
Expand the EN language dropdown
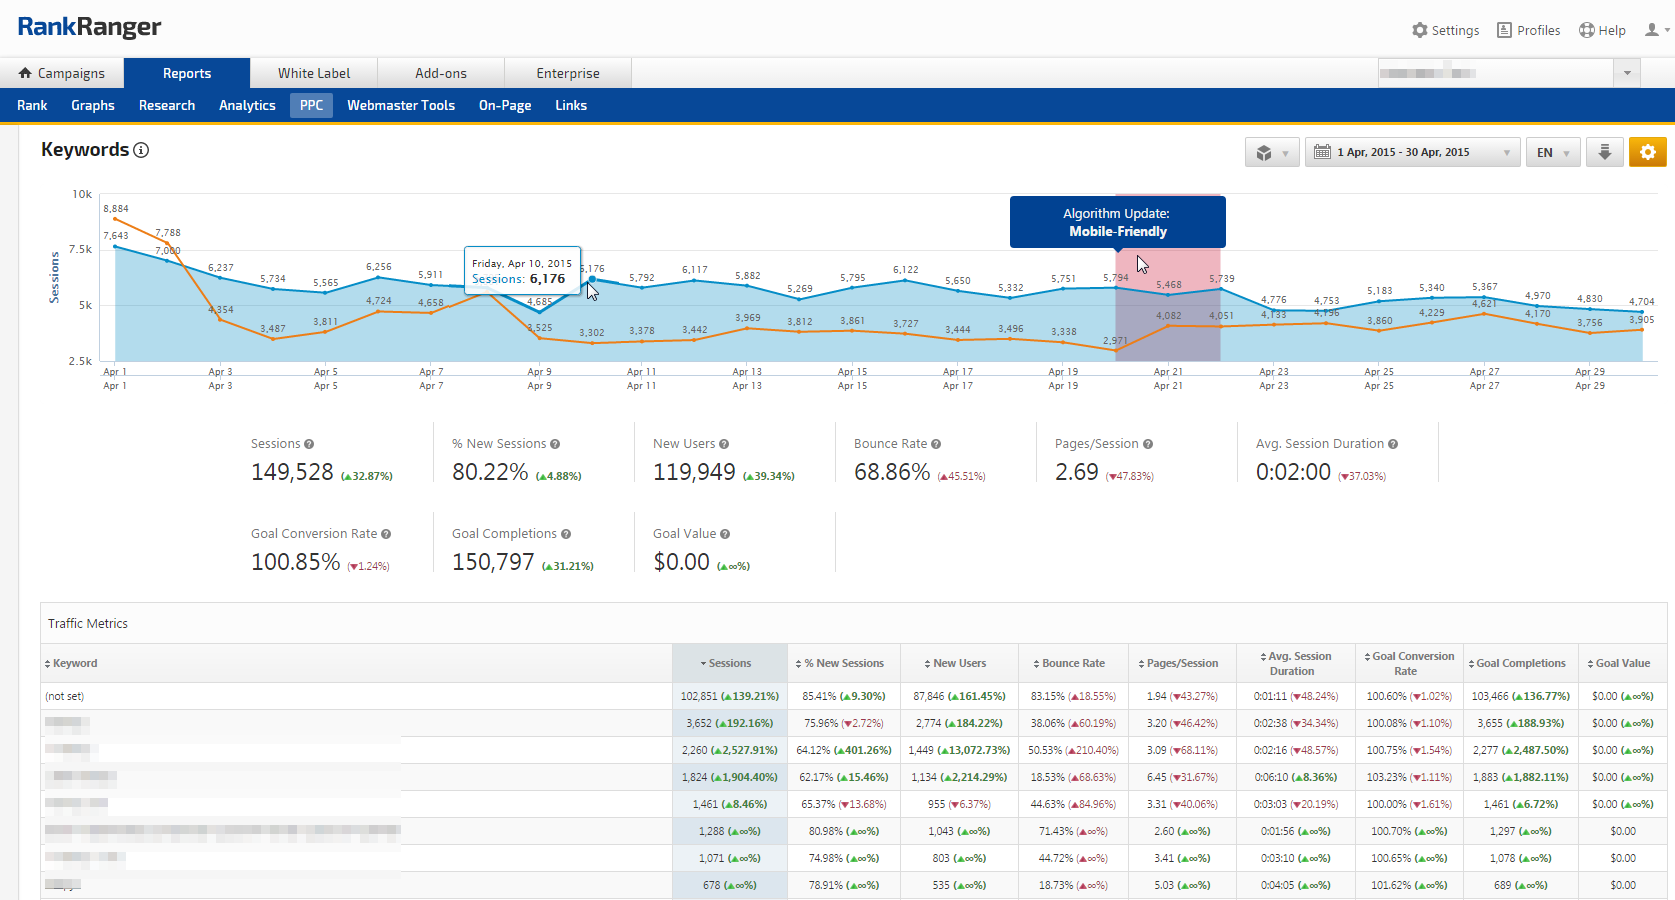click(x=1552, y=152)
